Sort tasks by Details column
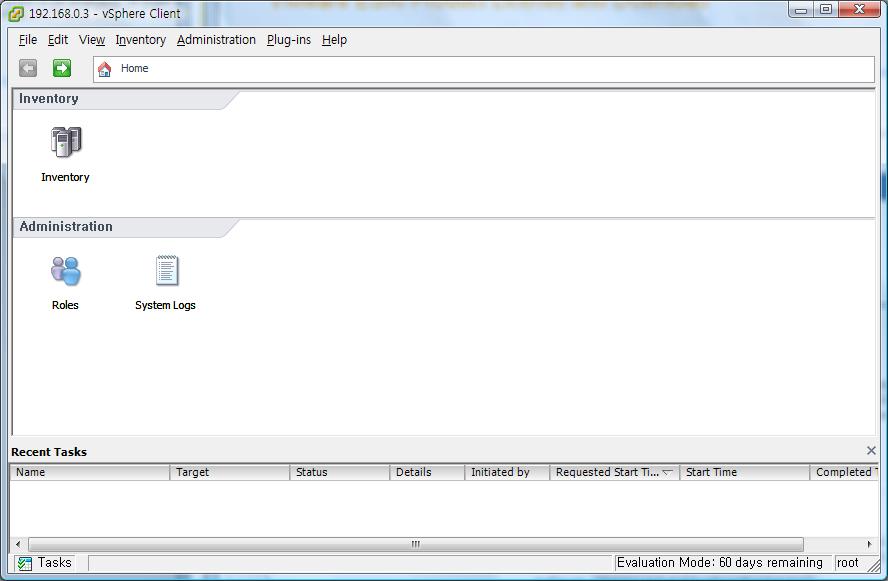The width and height of the screenshot is (888, 581). (427, 472)
